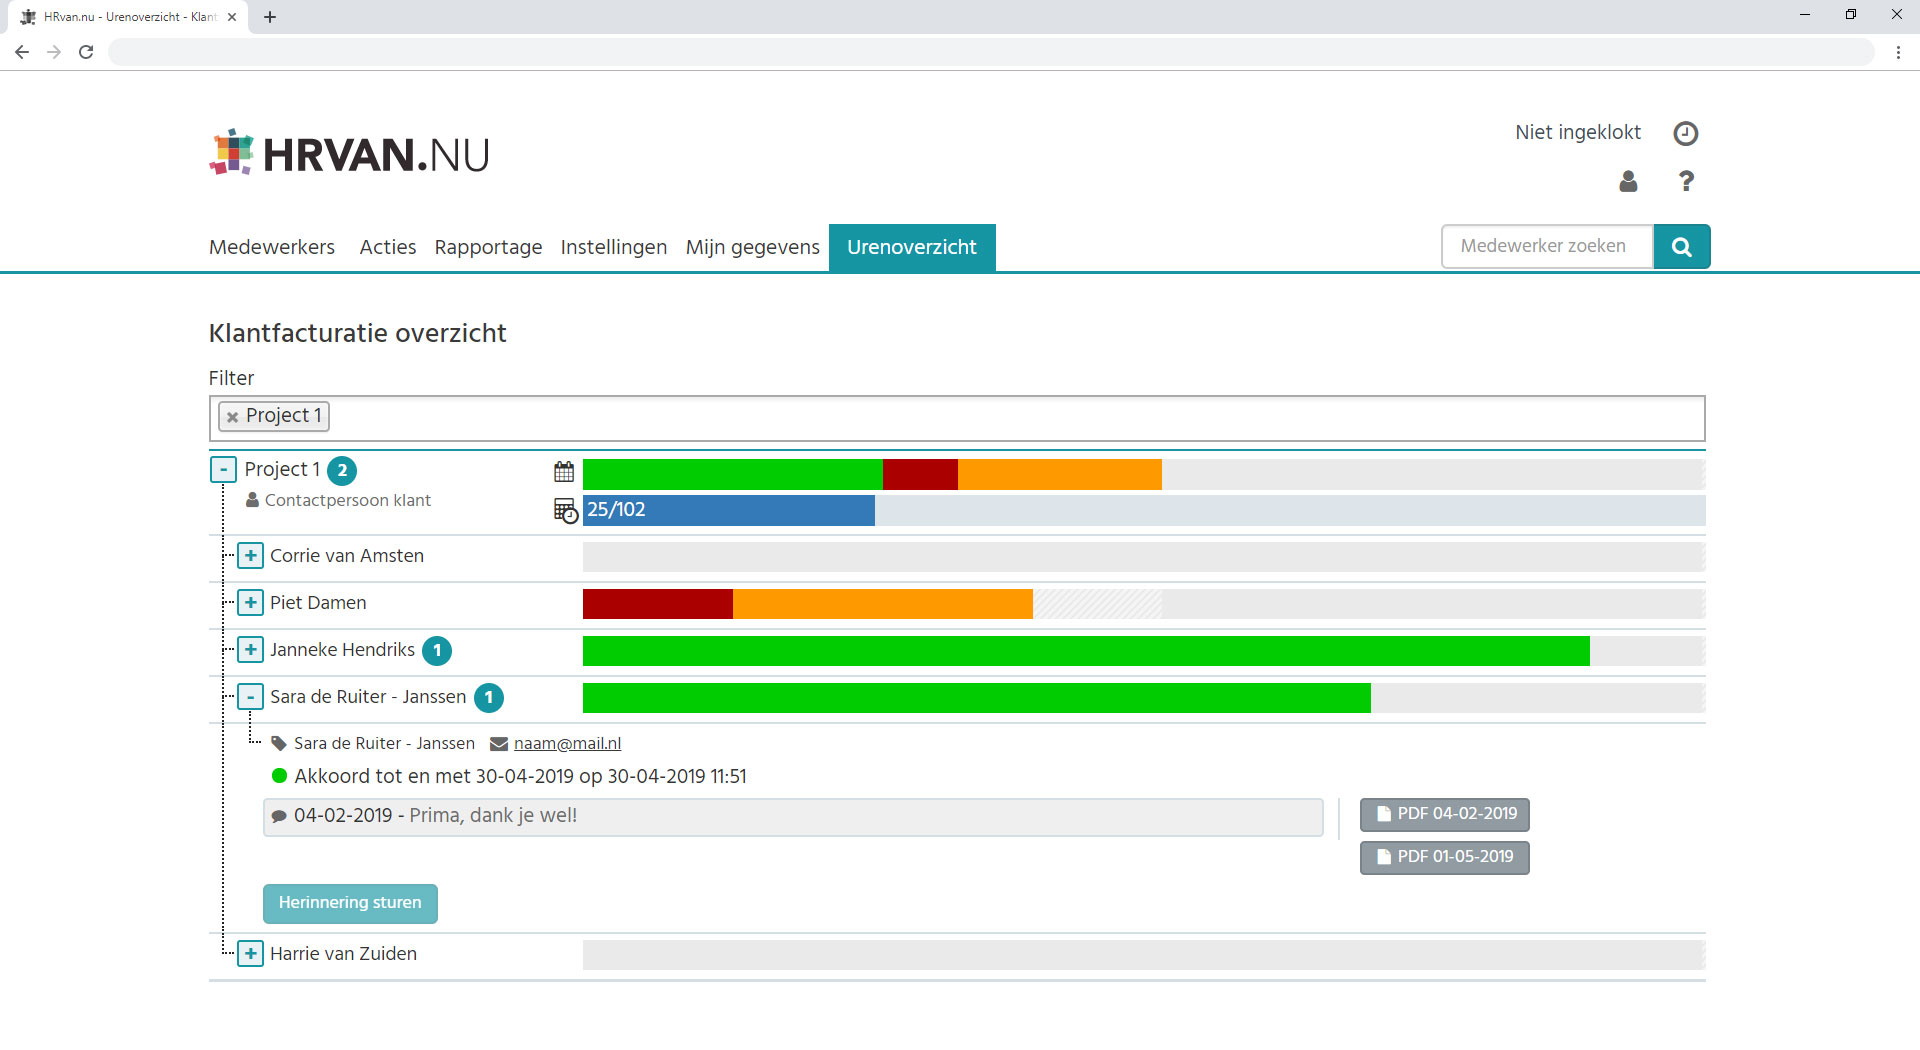This screenshot has width=1920, height=1050.
Task: Click Contactpersoon klant text
Action: pyautogui.click(x=348, y=500)
